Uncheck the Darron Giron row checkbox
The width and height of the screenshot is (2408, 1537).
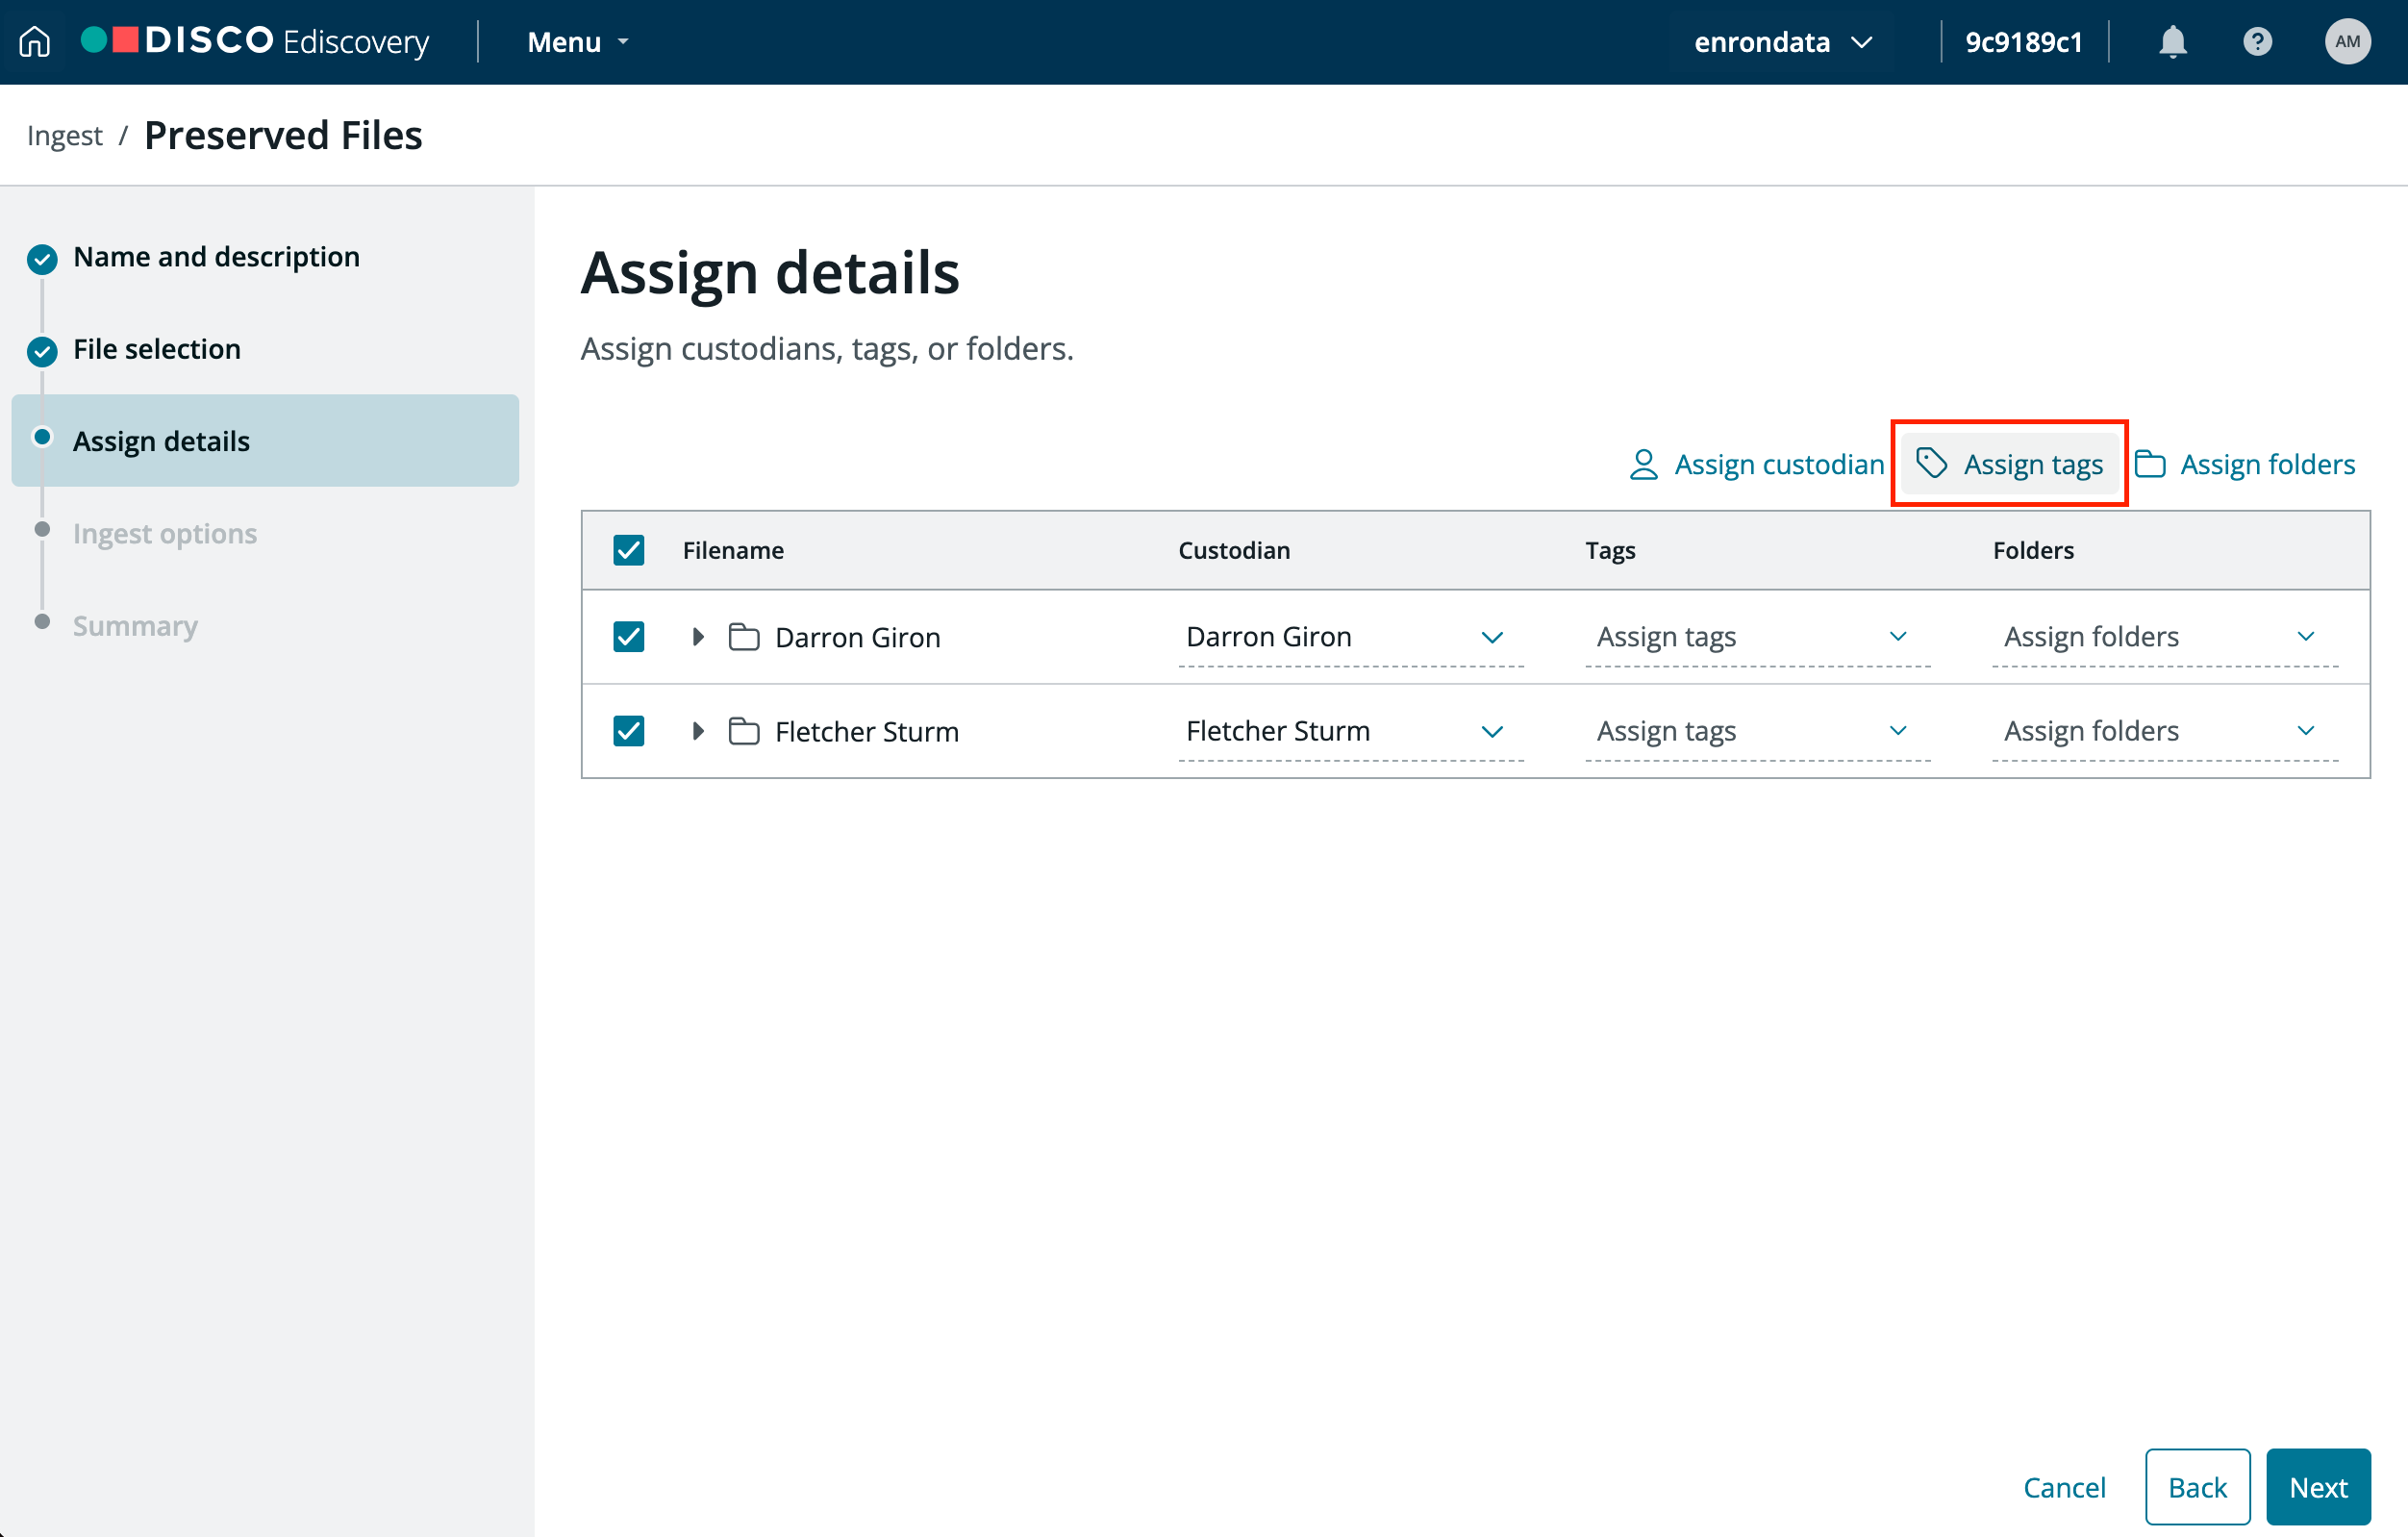628,637
